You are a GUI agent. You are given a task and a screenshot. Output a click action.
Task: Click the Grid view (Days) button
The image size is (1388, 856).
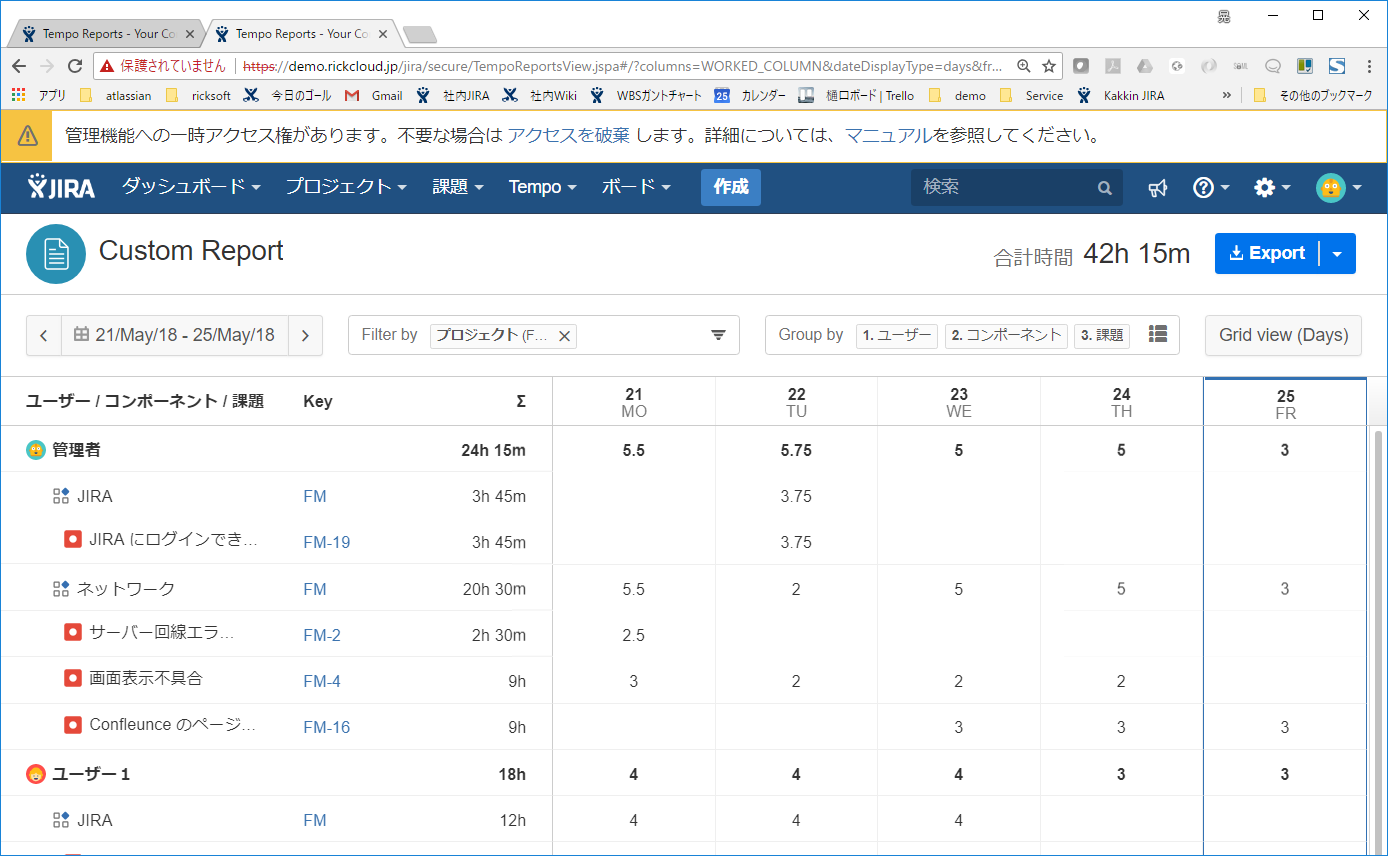(x=1283, y=335)
